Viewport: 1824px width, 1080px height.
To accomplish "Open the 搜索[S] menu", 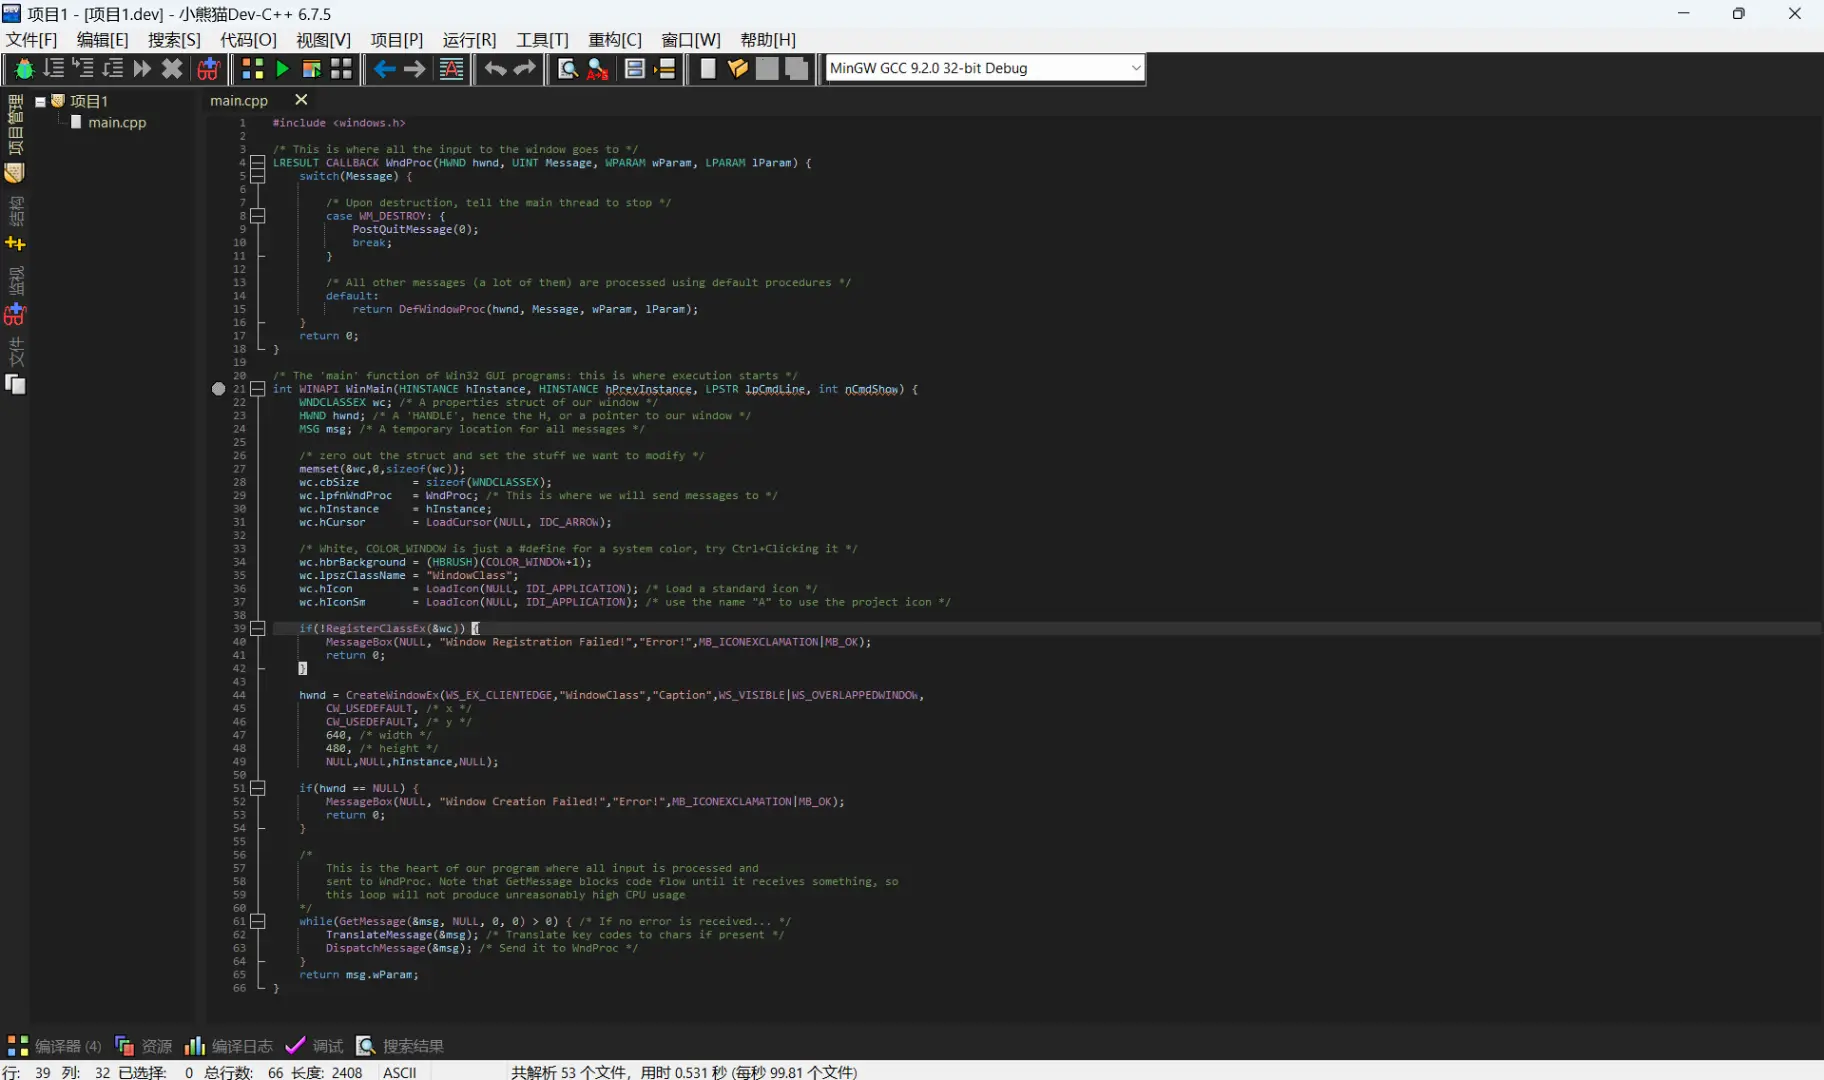I will [x=174, y=40].
